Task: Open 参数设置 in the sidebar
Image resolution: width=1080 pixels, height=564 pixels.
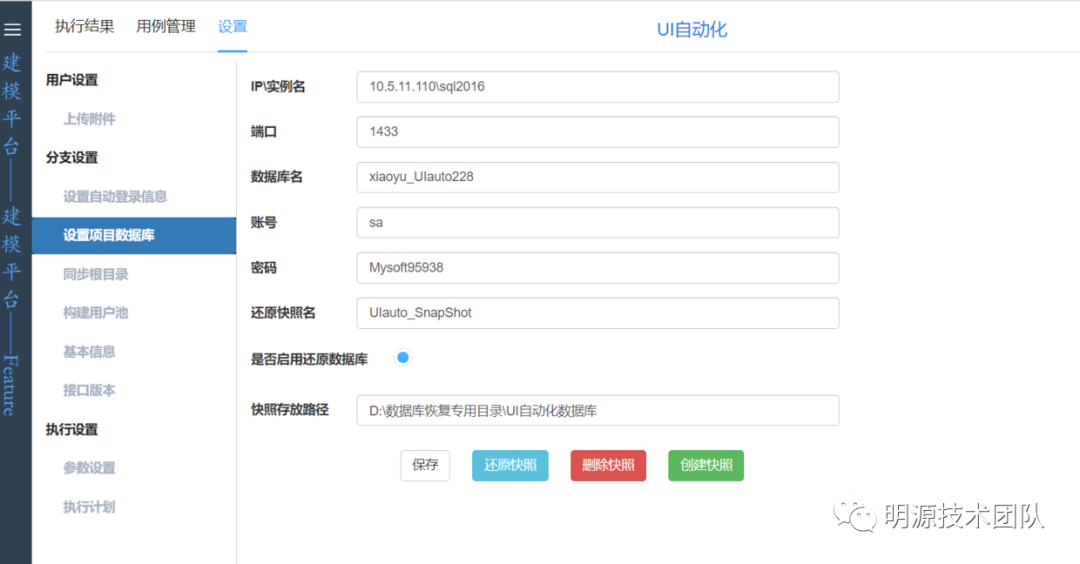Action: click(x=89, y=468)
